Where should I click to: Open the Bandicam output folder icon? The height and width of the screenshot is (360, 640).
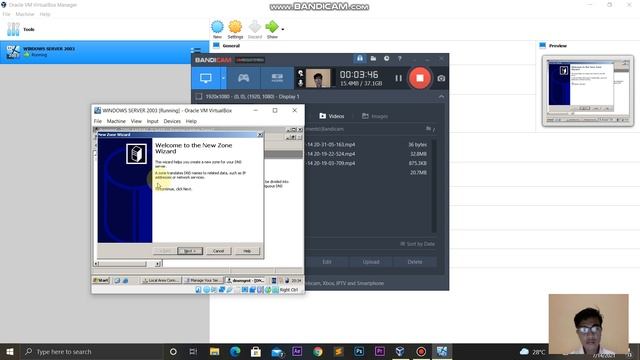(x=373, y=58)
